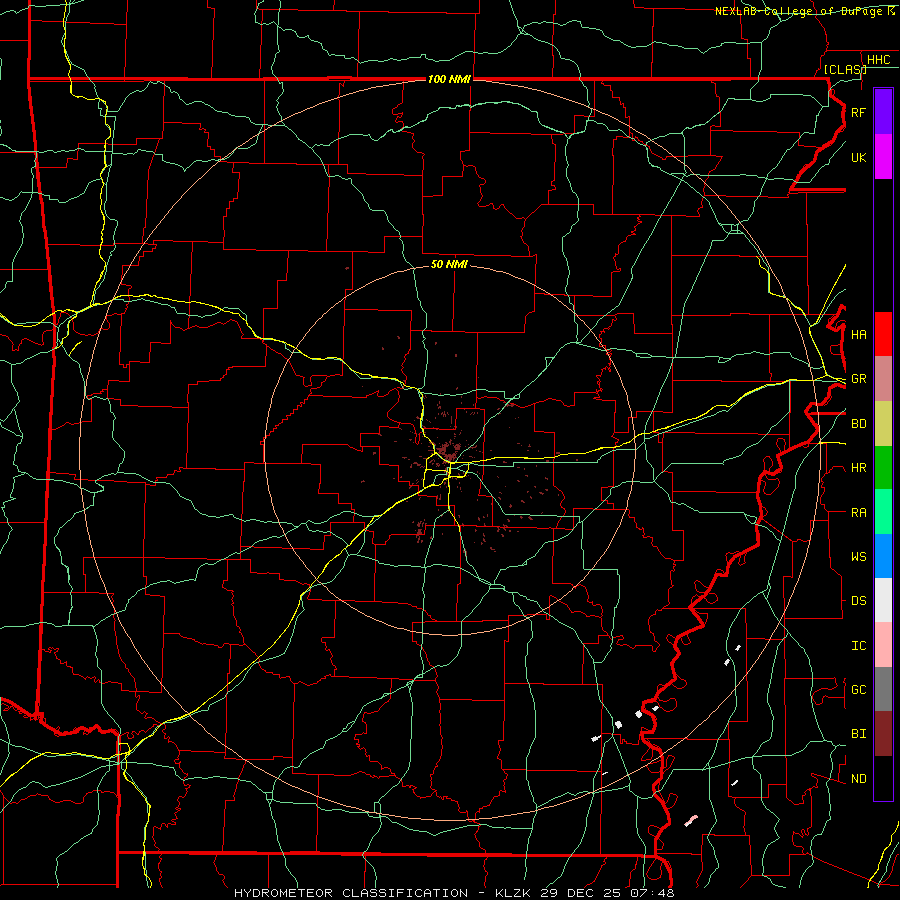Click the 50 NMI range ring label
900x900 pixels.
(x=449, y=264)
